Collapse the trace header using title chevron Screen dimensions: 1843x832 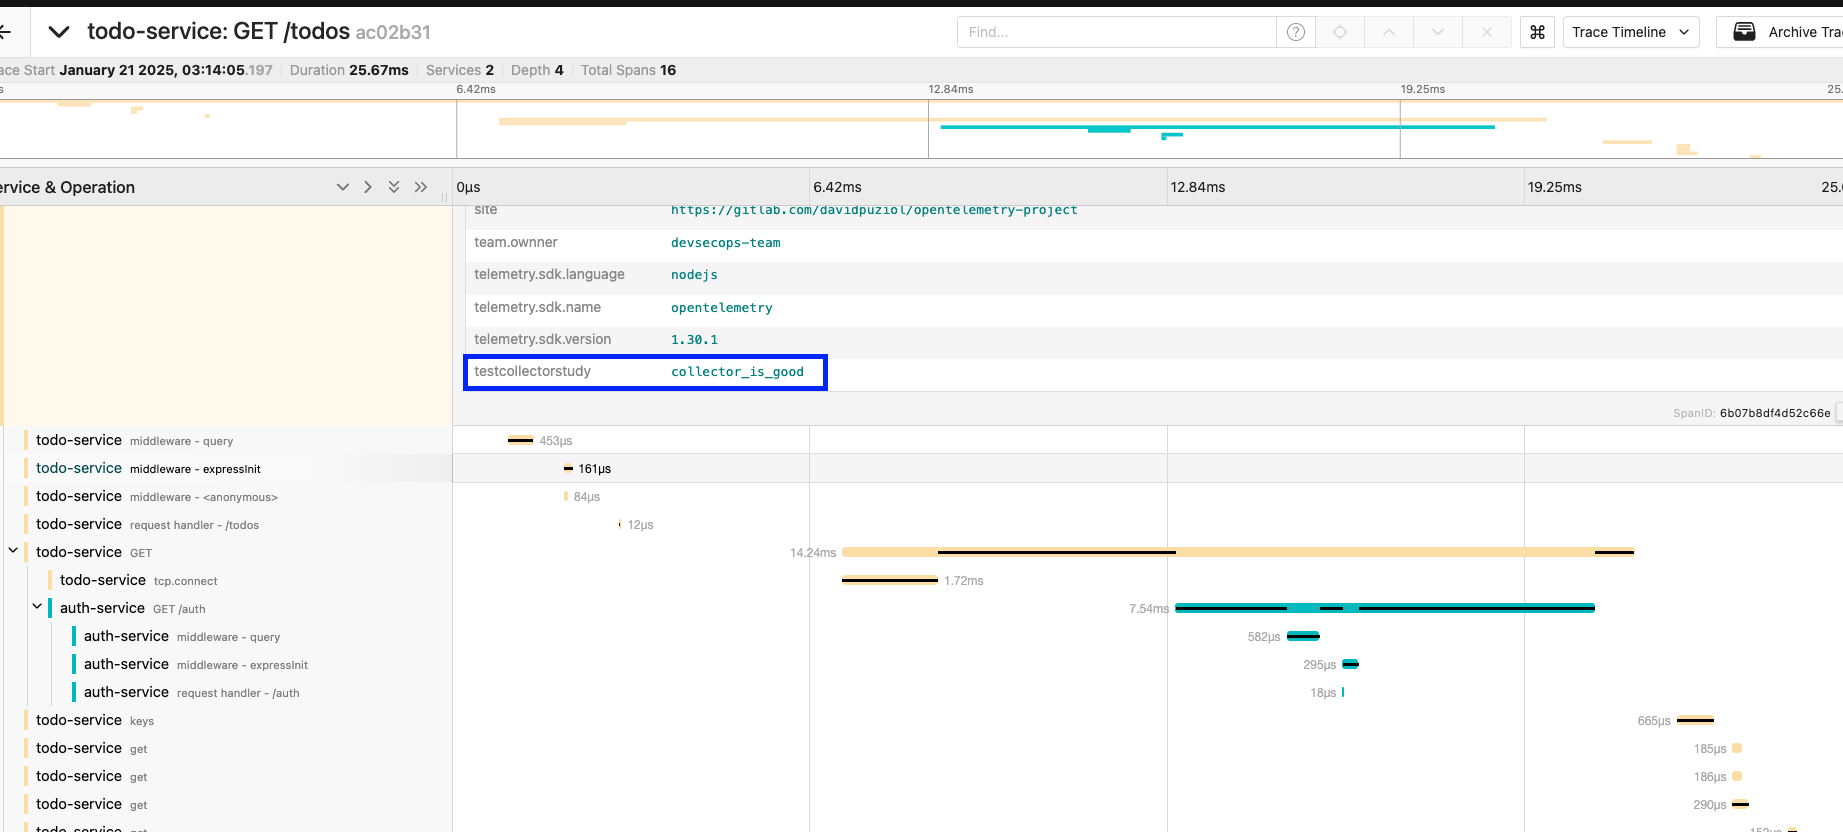coord(59,32)
